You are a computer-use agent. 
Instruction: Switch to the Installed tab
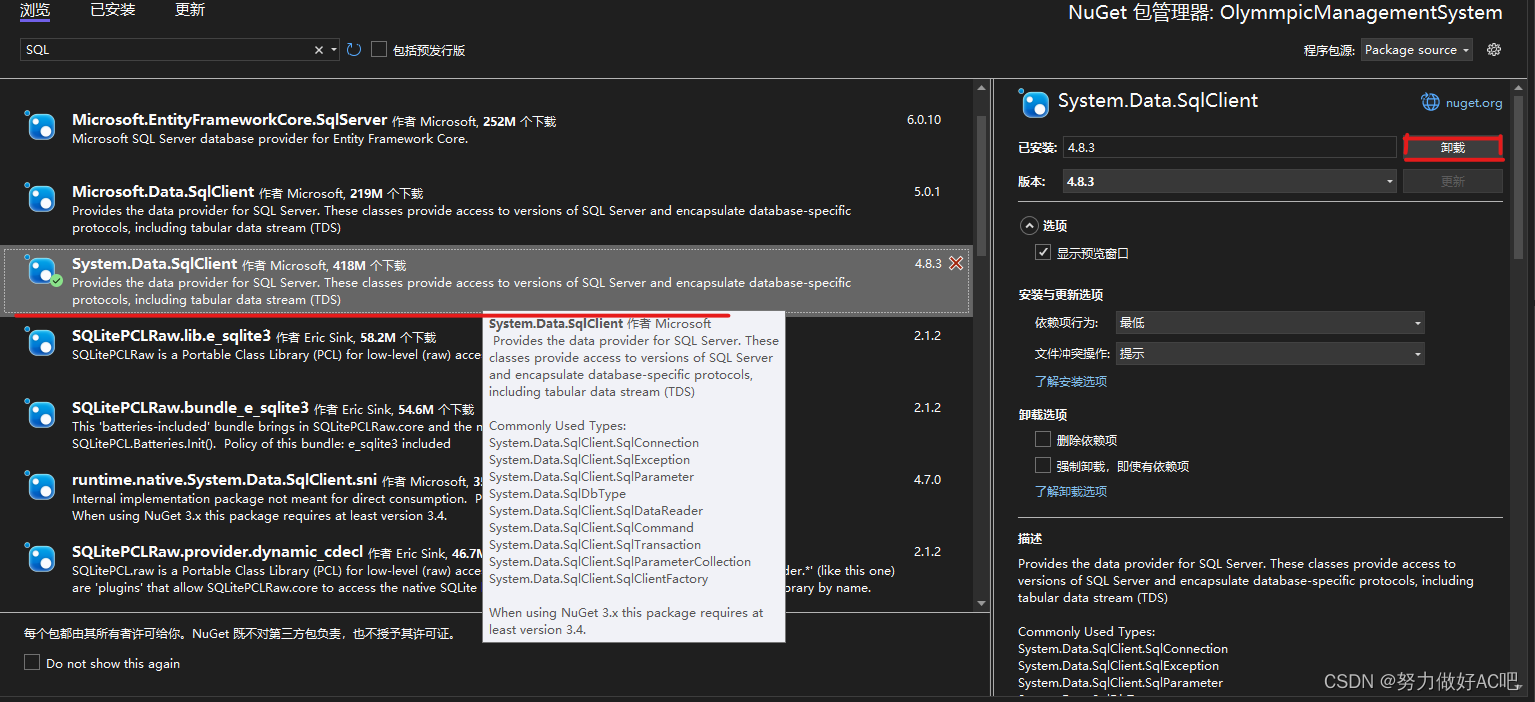tap(113, 11)
